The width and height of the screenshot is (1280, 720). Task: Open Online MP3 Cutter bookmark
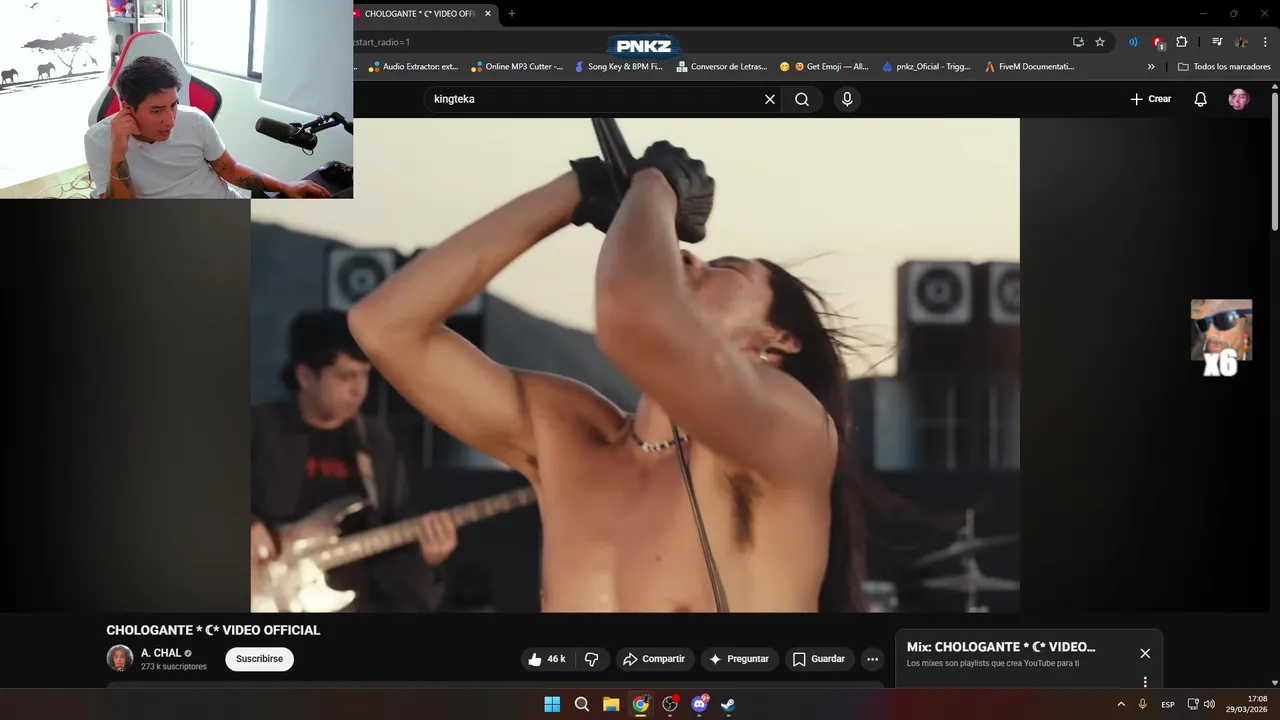point(517,67)
